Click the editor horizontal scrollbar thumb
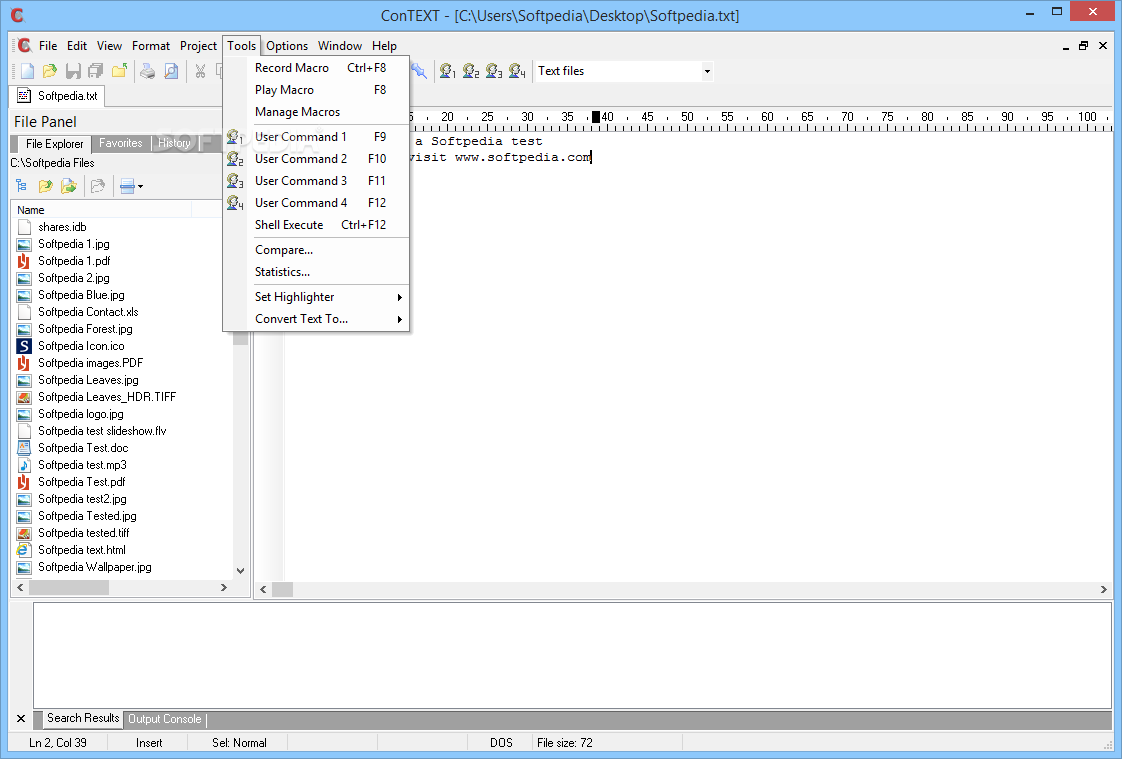The height and width of the screenshot is (759, 1122). coord(283,589)
